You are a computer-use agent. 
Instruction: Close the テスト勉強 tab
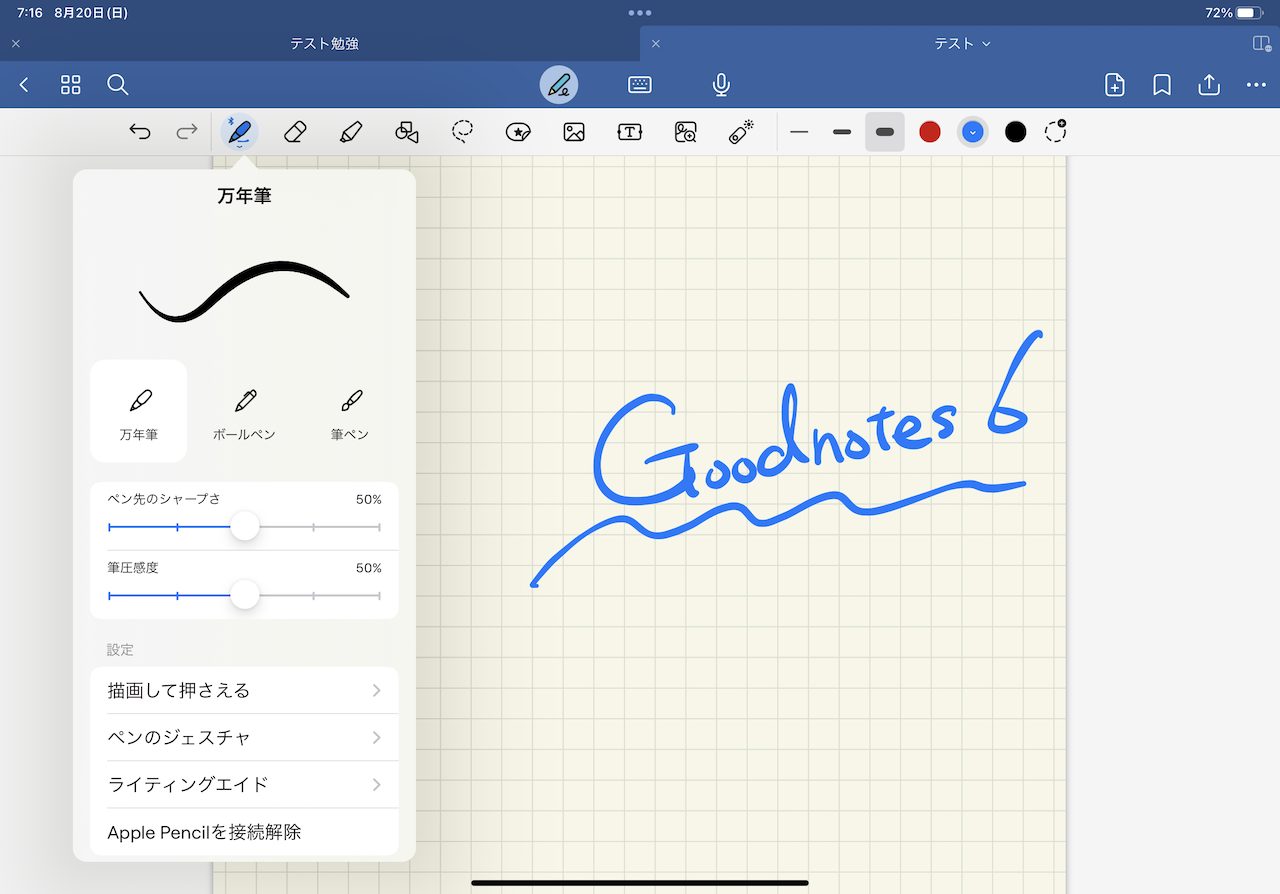pos(16,44)
